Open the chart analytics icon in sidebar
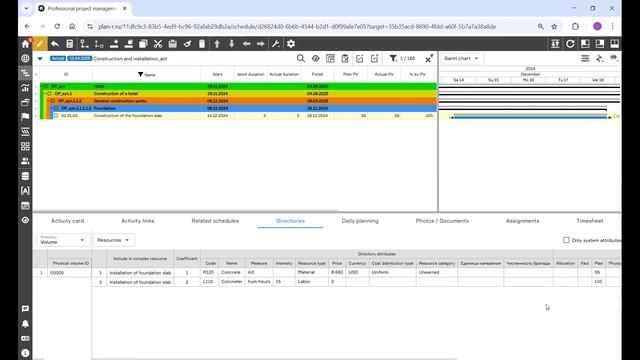 25,88
